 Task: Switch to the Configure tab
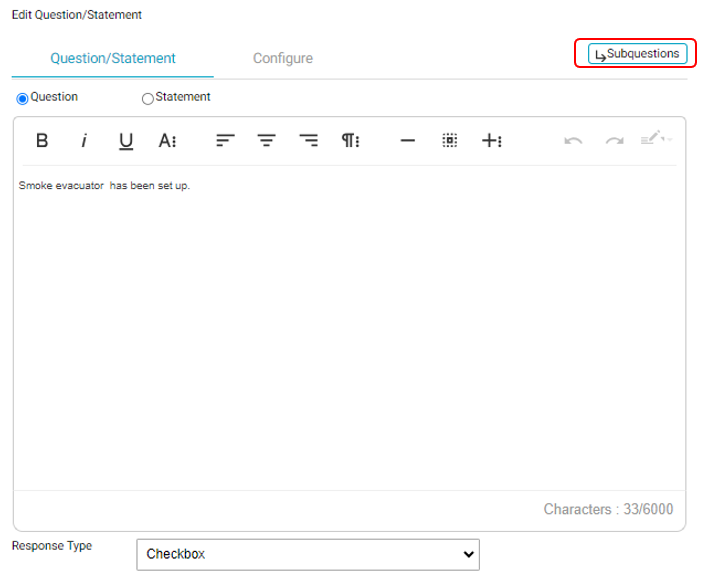click(282, 58)
